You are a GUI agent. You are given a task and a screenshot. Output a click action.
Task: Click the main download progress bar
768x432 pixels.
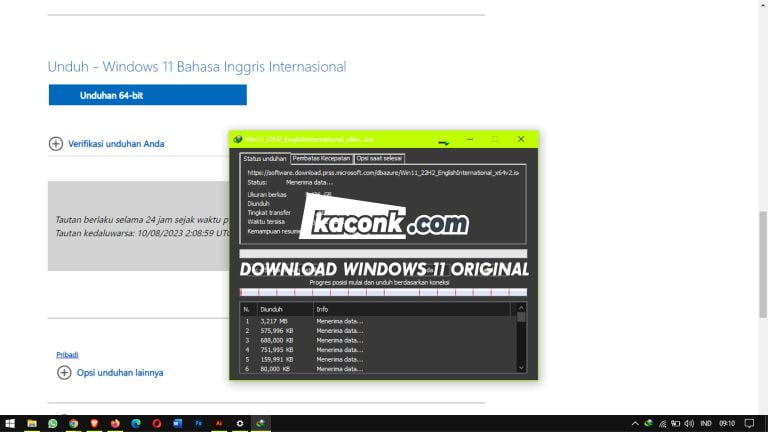click(383, 254)
